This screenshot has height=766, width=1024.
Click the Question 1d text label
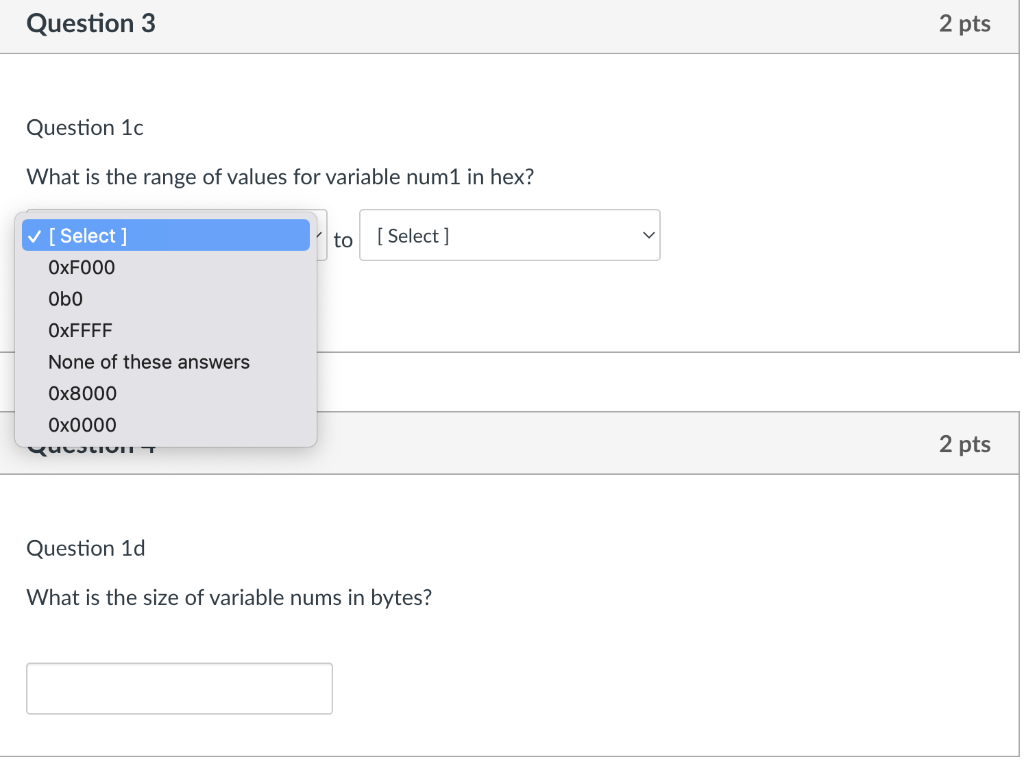pyautogui.click(x=86, y=548)
